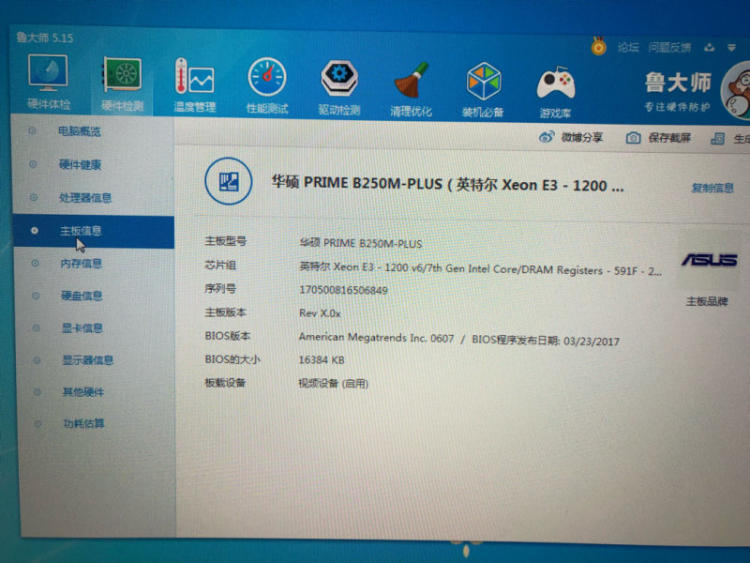The image size is (750, 563).
Task: Click the 生成报告 report icon
Action: [717, 139]
